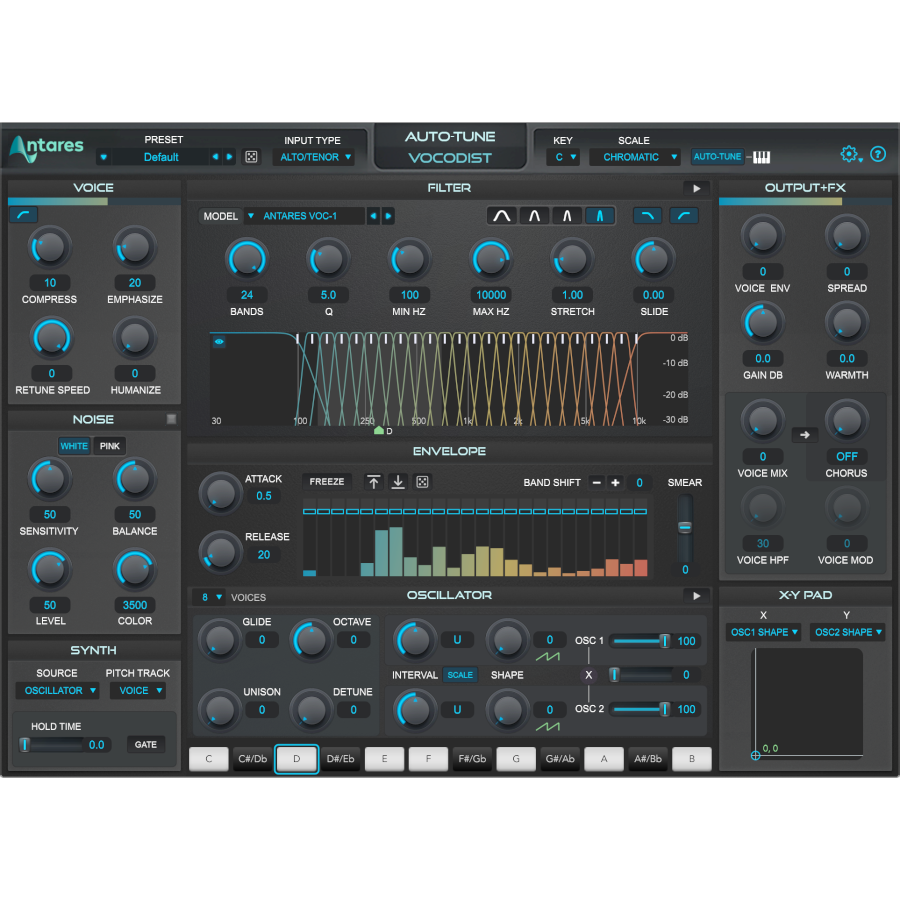Randomize the preset with the dice icon
900x900 pixels.
coord(251,157)
